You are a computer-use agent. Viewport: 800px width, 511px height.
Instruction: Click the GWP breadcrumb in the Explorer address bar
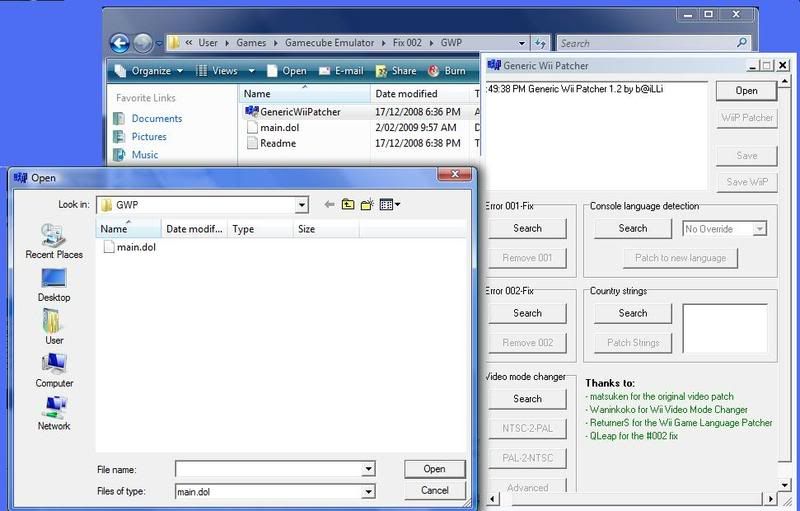(x=451, y=43)
